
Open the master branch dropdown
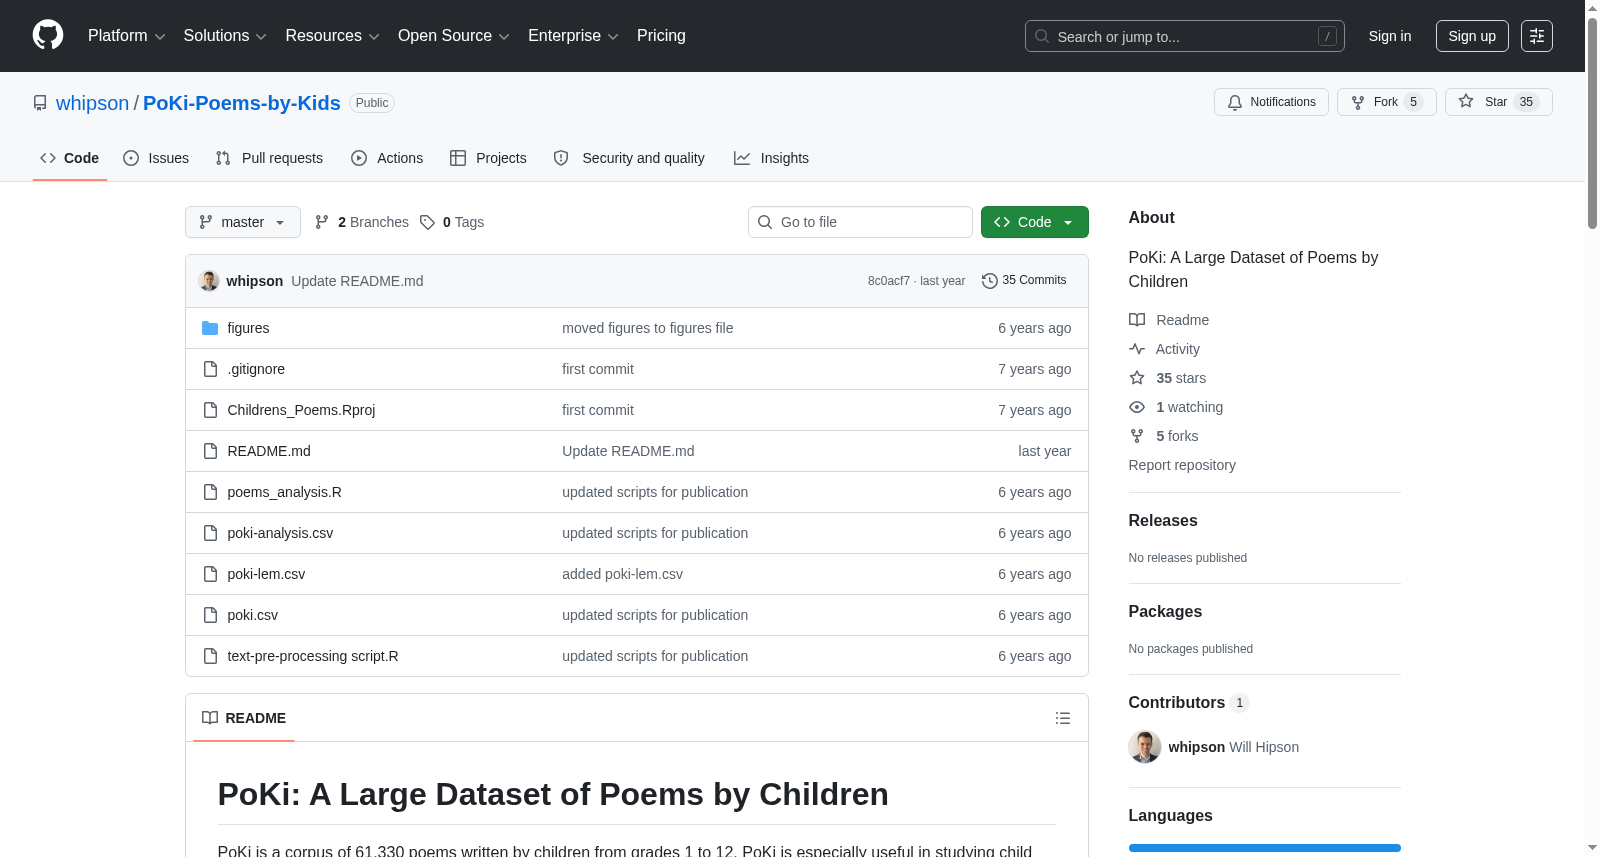point(243,222)
